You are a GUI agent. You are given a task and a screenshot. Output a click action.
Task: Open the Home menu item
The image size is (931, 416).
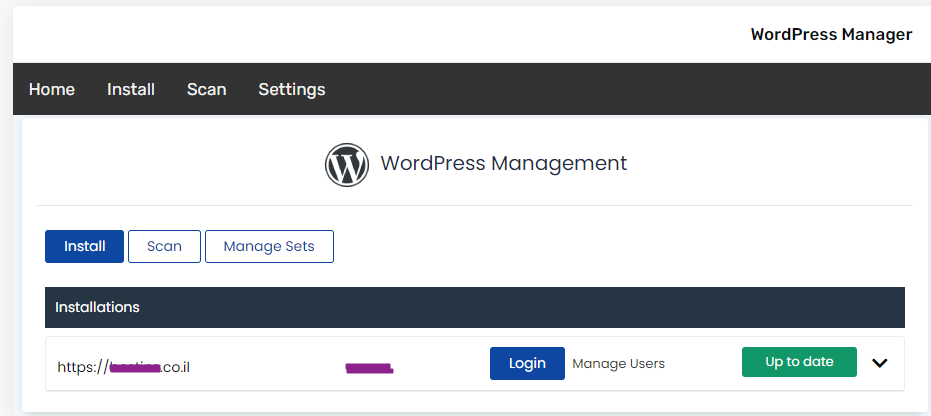coord(52,89)
